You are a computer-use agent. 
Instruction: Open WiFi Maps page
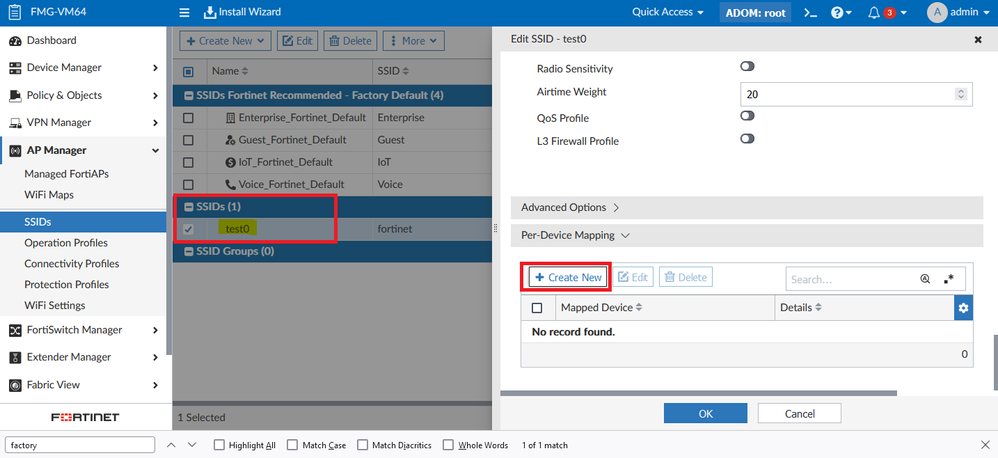(x=49, y=195)
